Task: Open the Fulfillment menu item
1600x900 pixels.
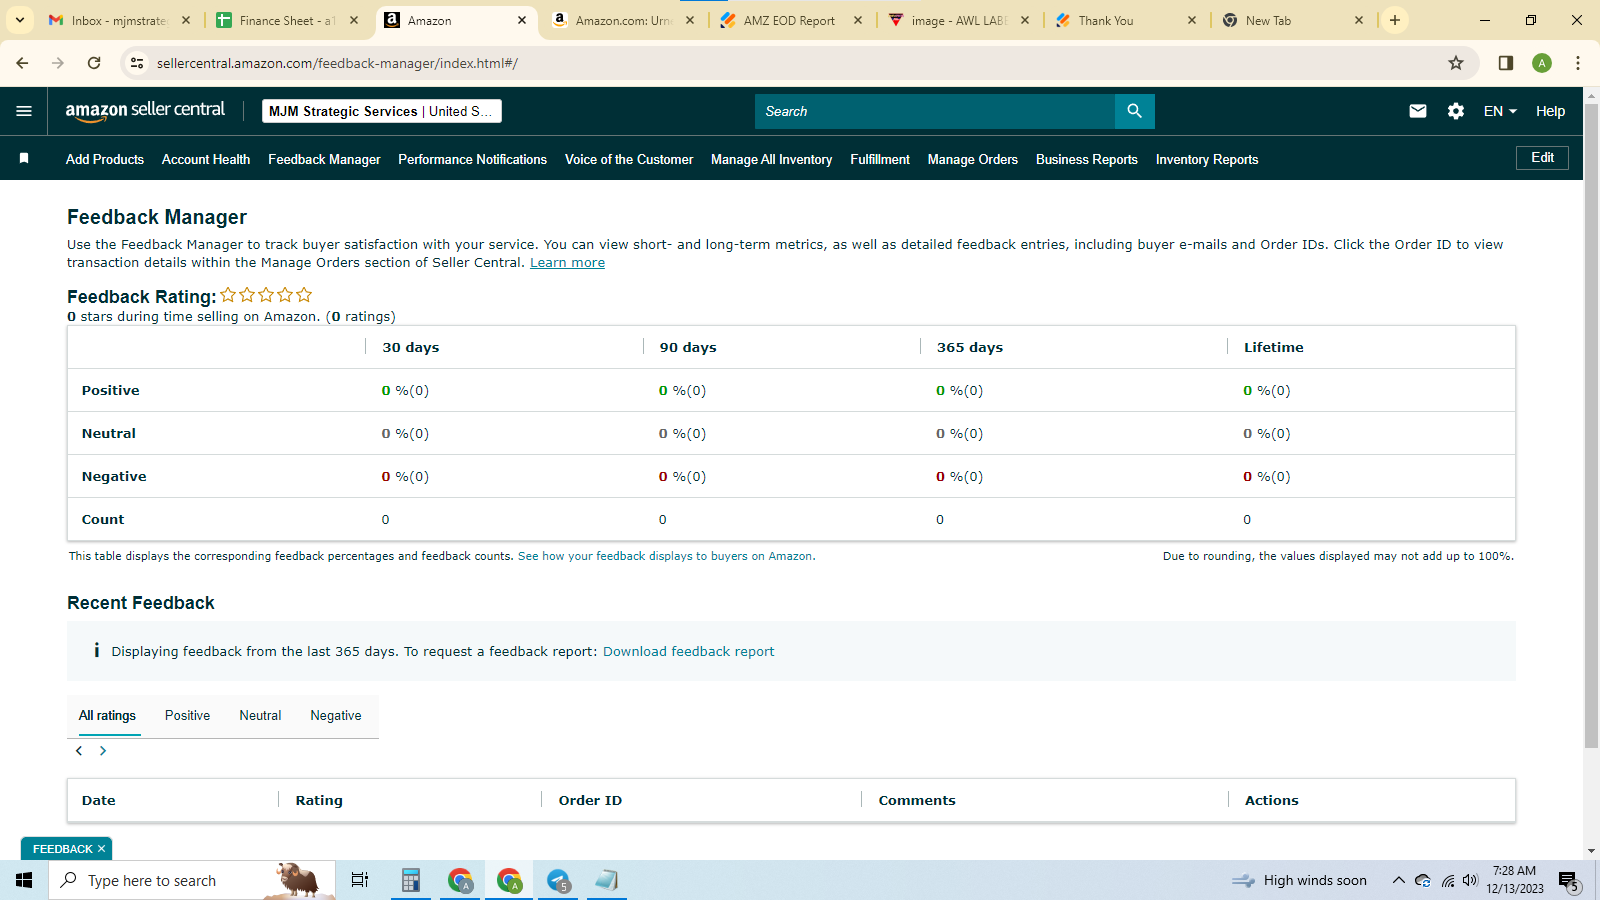Action: point(880,159)
